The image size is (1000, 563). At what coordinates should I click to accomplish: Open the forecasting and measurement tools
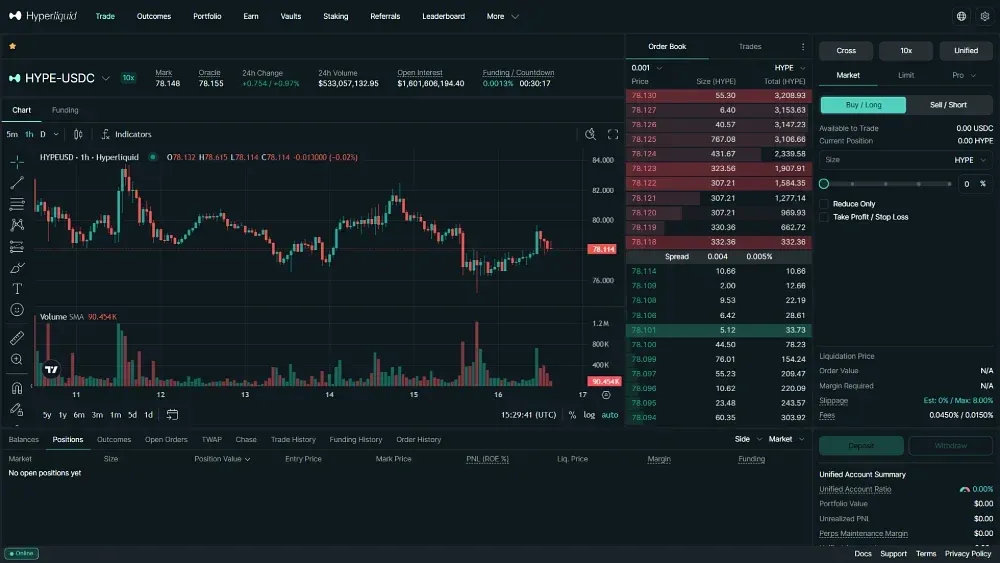tap(17, 247)
